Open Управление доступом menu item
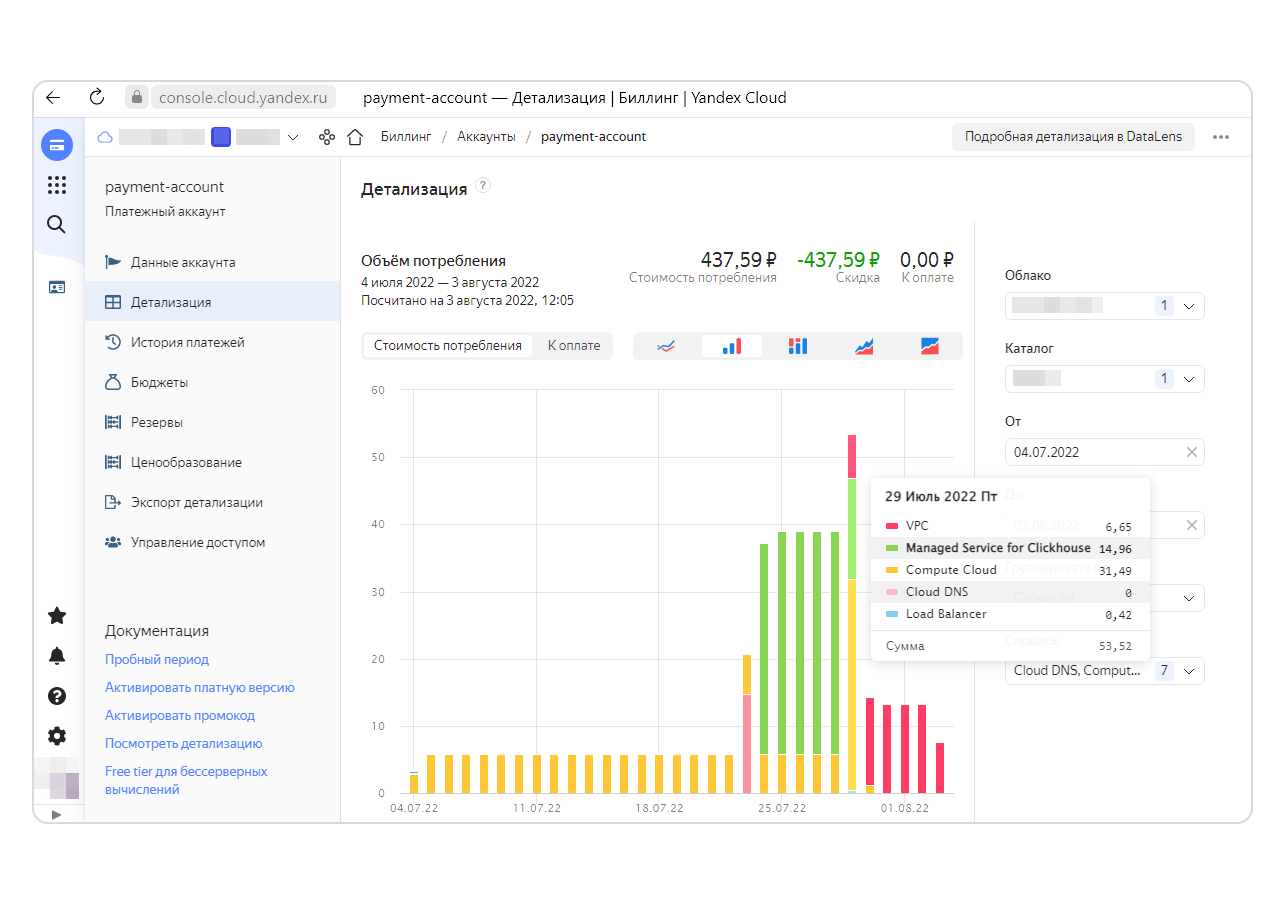 [212, 542]
